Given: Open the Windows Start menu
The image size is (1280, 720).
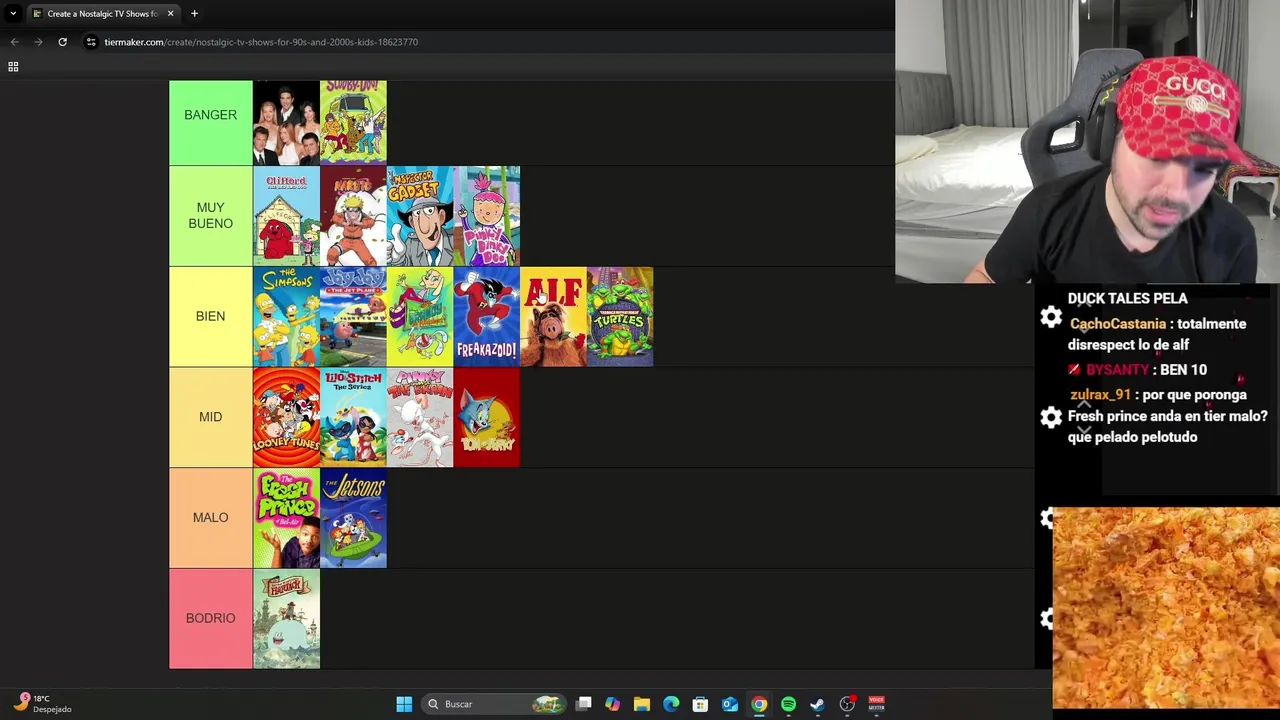Looking at the screenshot, I should tap(404, 704).
